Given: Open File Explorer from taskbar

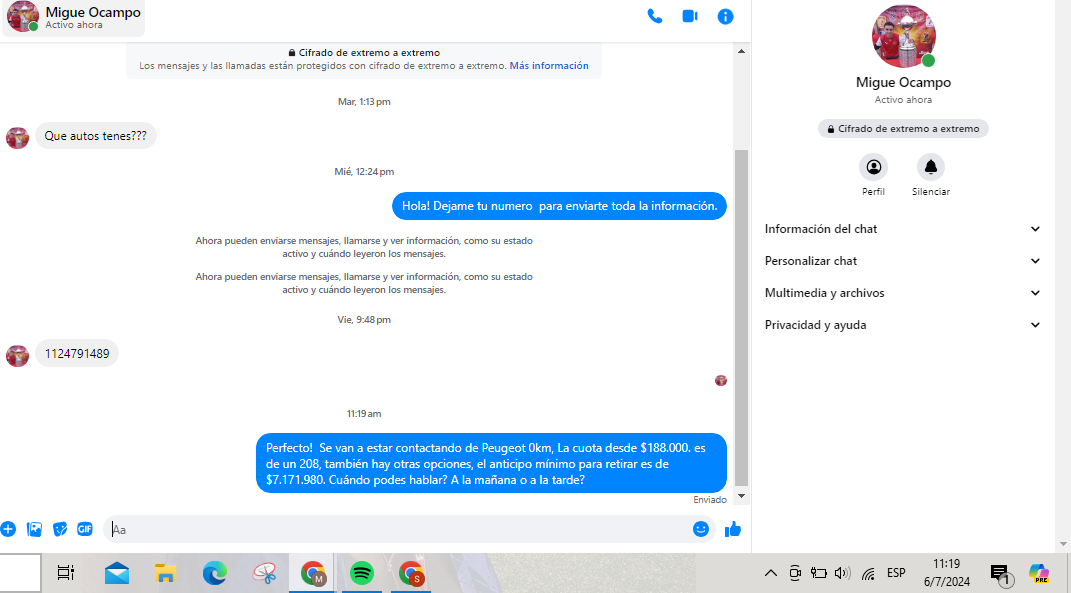Looking at the screenshot, I should [x=165, y=573].
